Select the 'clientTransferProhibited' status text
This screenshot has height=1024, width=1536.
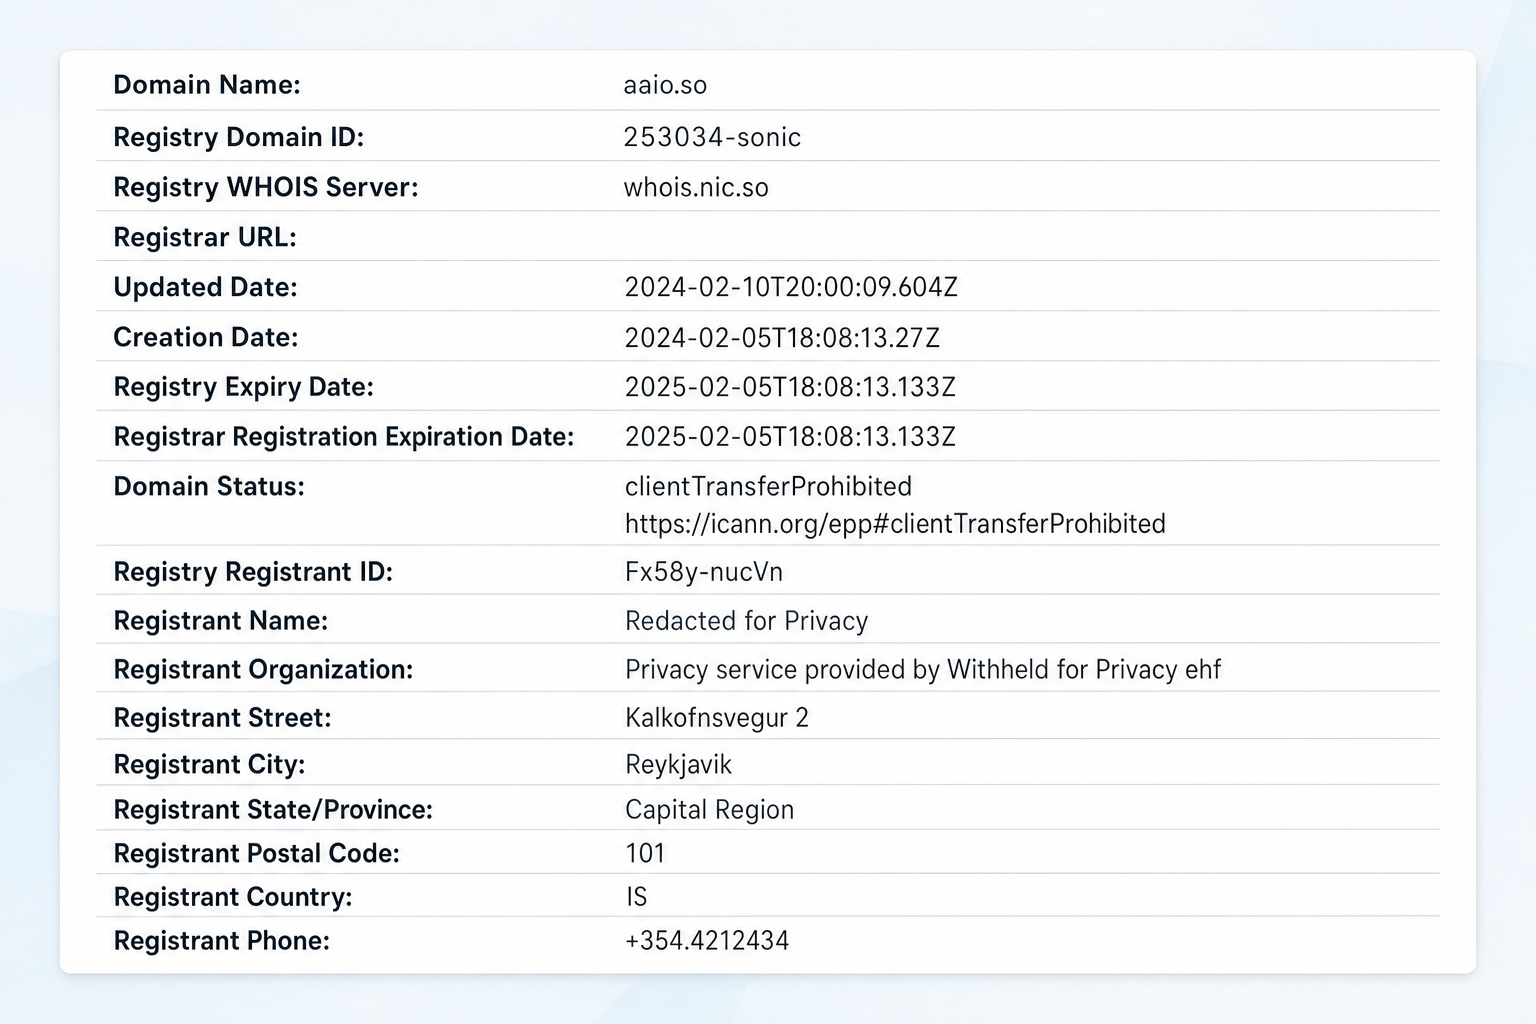pos(768,486)
